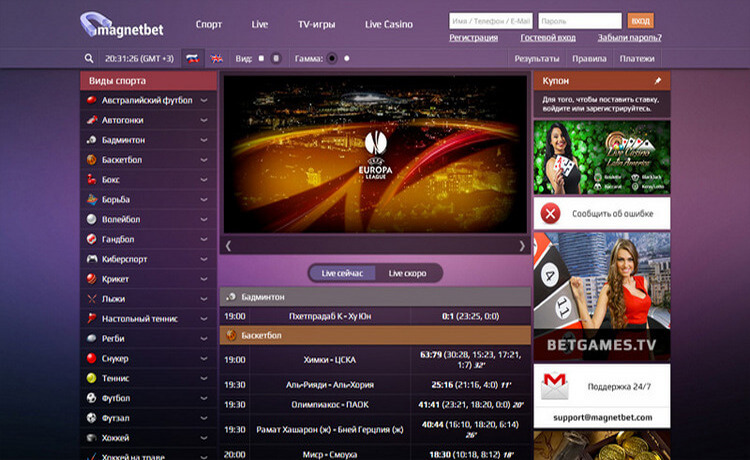
Task: Open the Регистрация link
Action: 474,37
